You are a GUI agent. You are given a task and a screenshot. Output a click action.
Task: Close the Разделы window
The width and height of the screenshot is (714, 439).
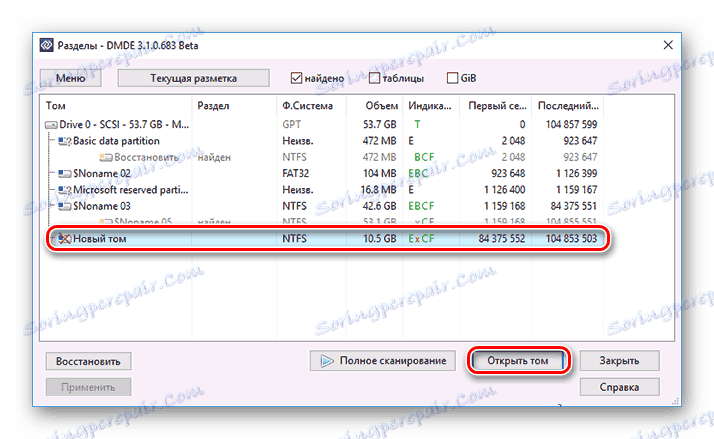[668, 45]
